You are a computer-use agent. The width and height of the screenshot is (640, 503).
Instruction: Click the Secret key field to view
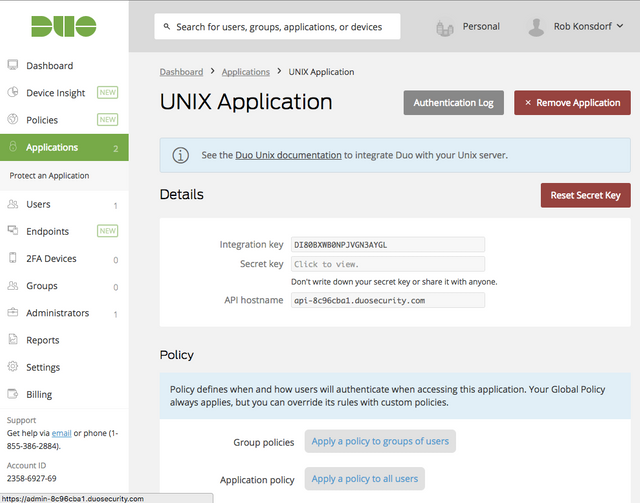click(388, 264)
